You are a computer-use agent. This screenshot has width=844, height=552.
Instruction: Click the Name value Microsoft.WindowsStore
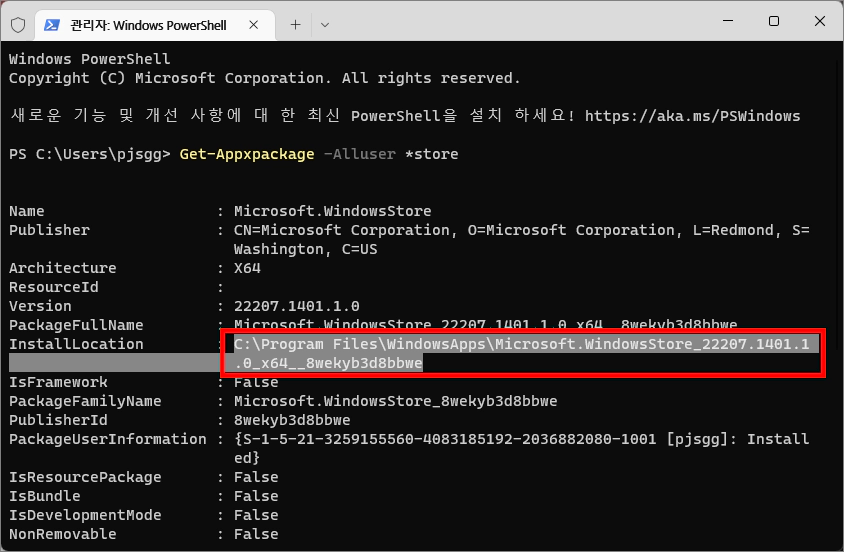(332, 211)
